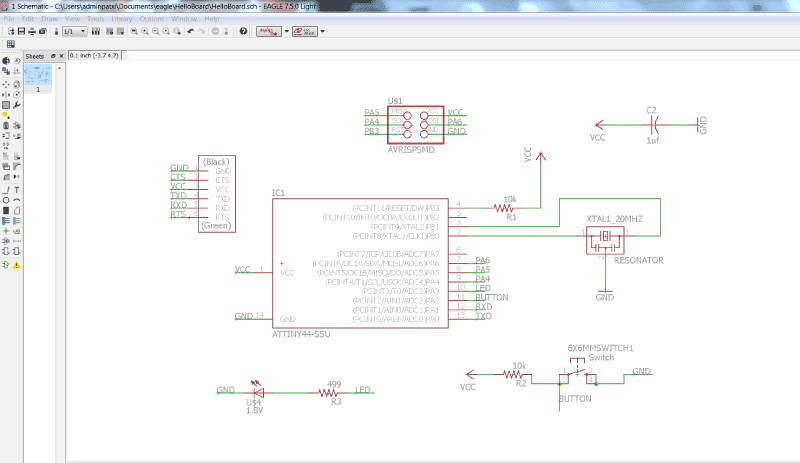Viewport: 800px width, 463px height.
Task: Open the Library menu
Action: click(122, 19)
